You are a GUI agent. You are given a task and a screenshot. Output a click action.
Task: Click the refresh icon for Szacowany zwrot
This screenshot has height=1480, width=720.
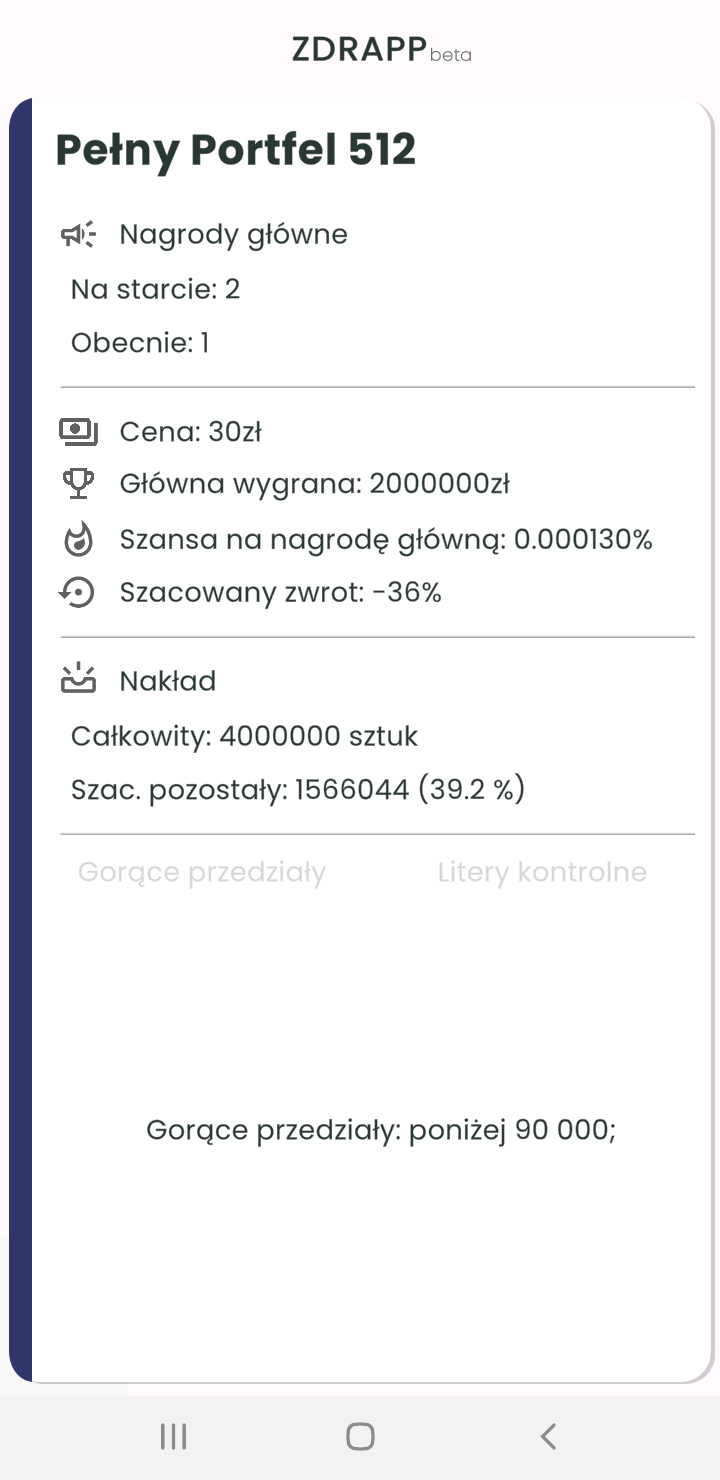(x=78, y=592)
